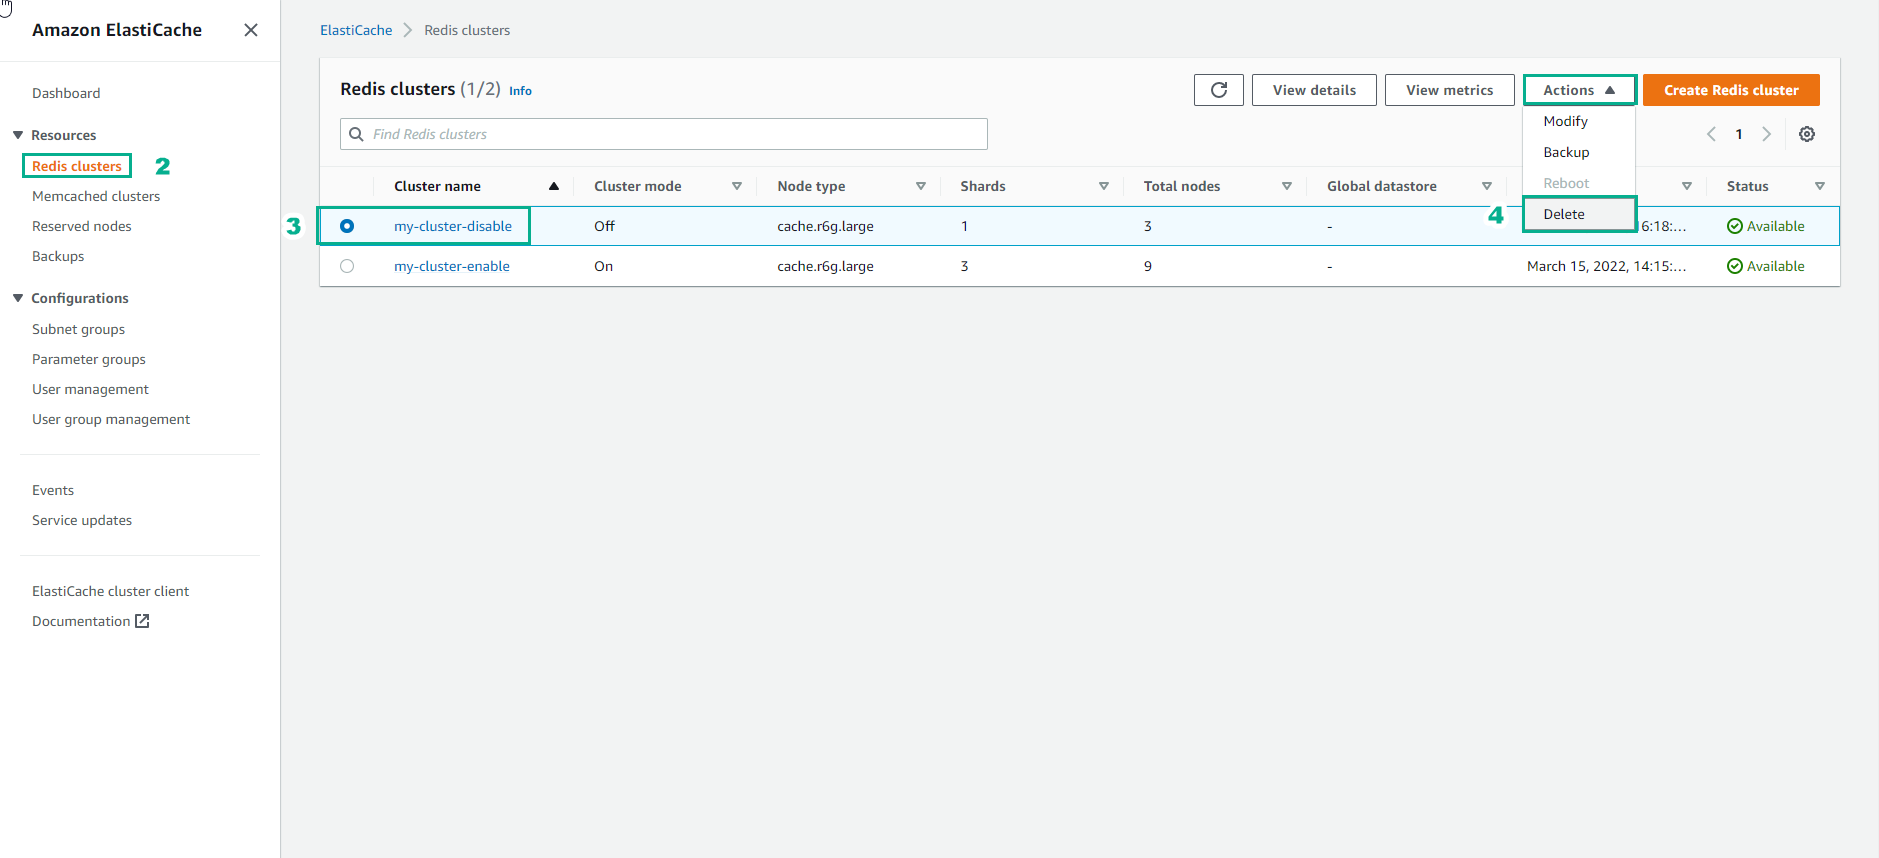Image resolution: width=1879 pixels, height=858 pixels.
Task: Close the Amazon ElastiCache side panel
Action: (251, 30)
